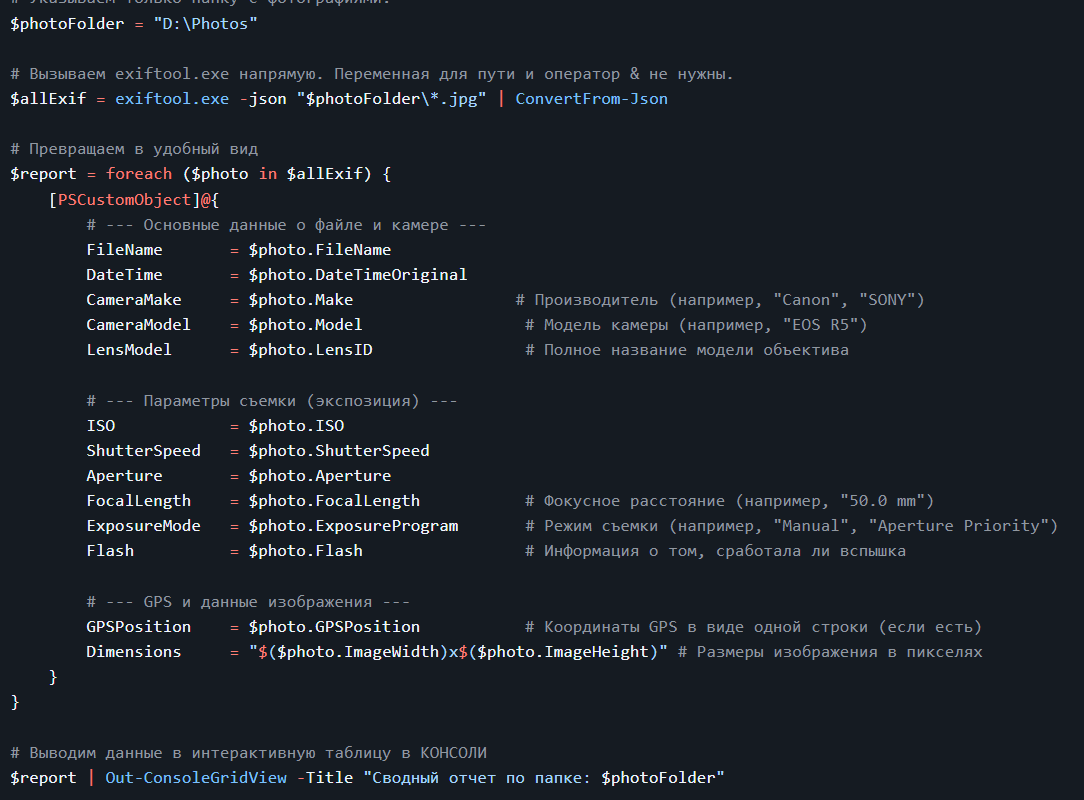
Task: Click the CameraMake property name
Action: click(134, 300)
